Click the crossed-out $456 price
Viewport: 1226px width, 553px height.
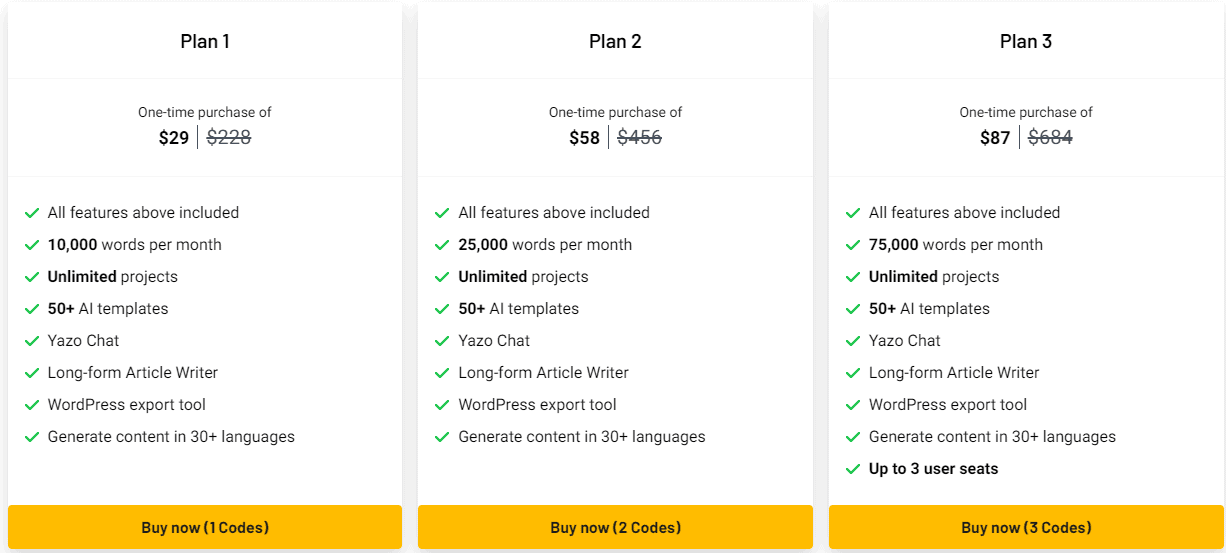point(640,138)
